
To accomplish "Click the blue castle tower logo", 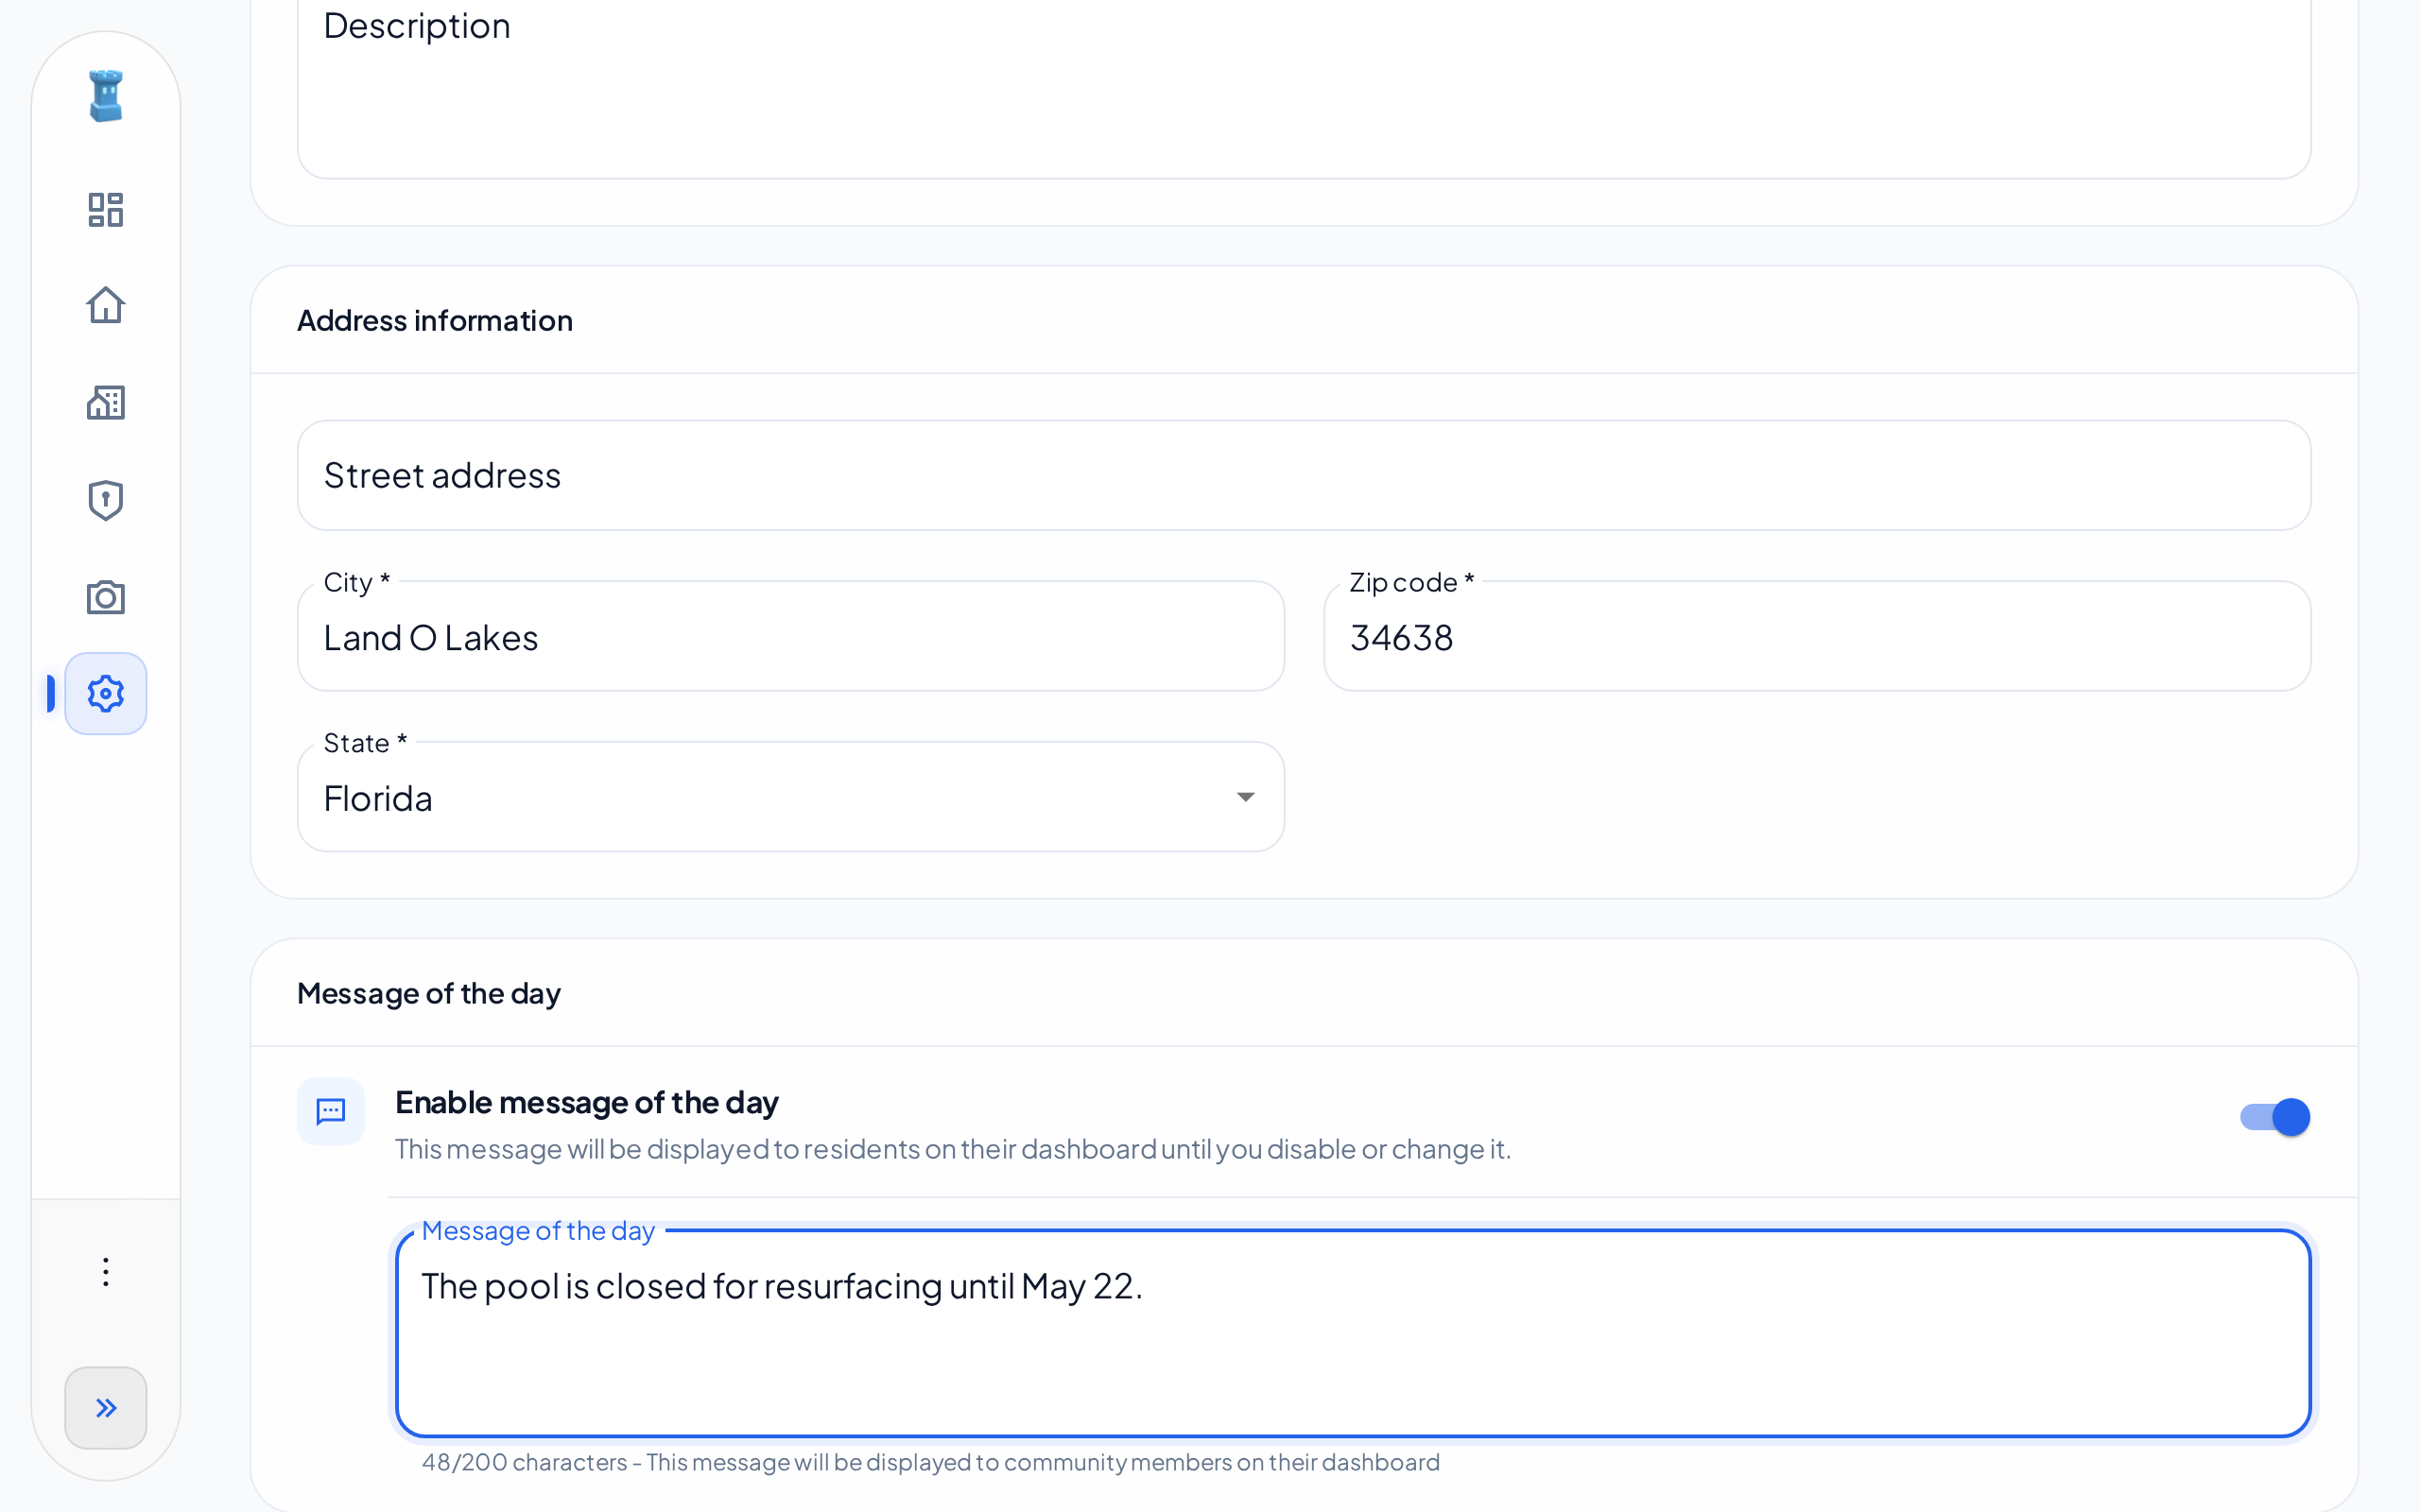I will coord(105,96).
